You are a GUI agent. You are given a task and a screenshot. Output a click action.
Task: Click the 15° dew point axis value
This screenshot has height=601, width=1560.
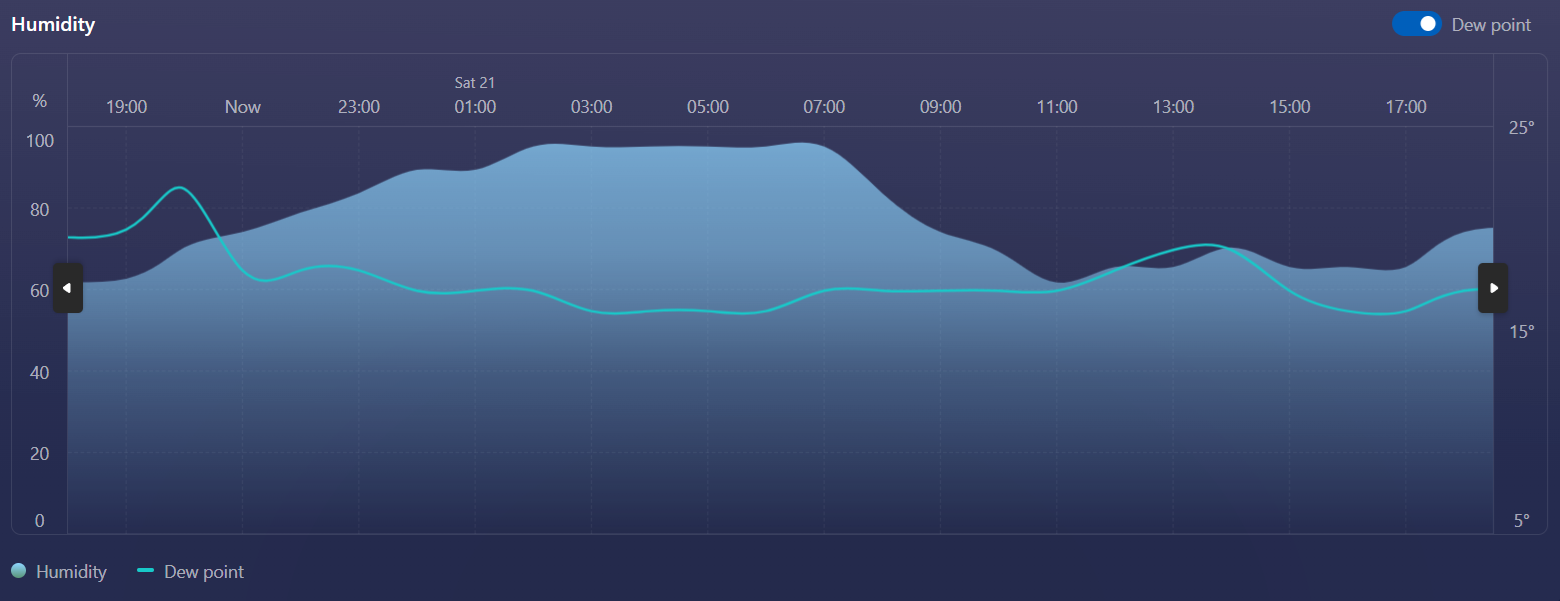(x=1521, y=331)
